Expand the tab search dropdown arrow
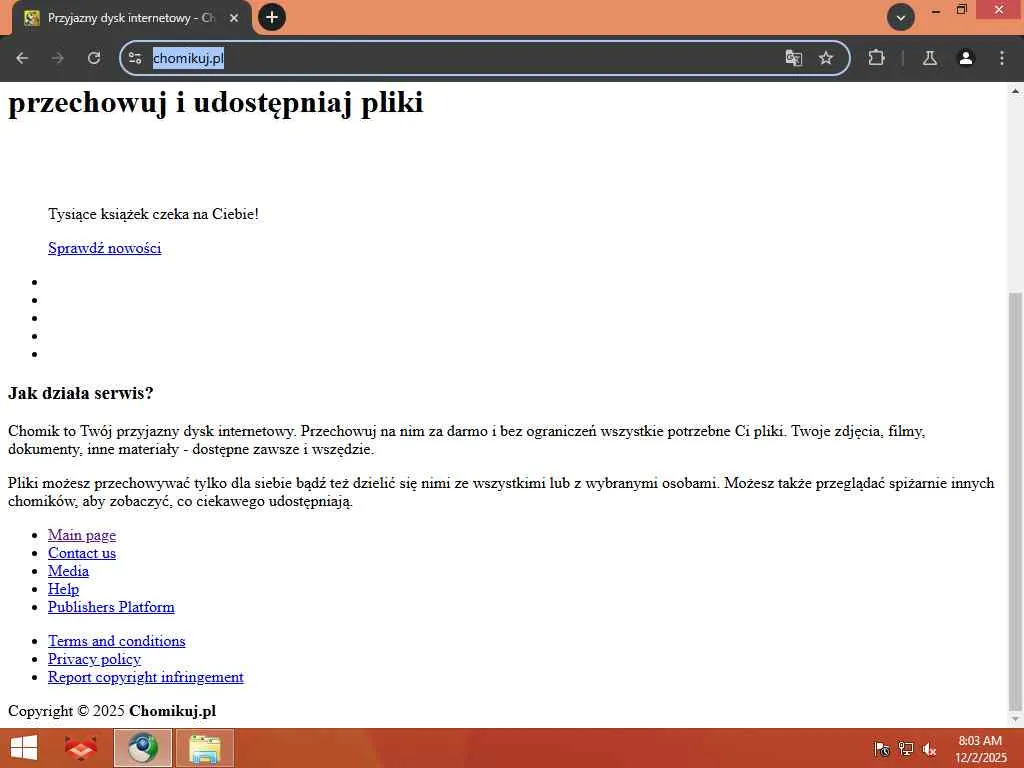The height and width of the screenshot is (768, 1024). click(x=901, y=18)
